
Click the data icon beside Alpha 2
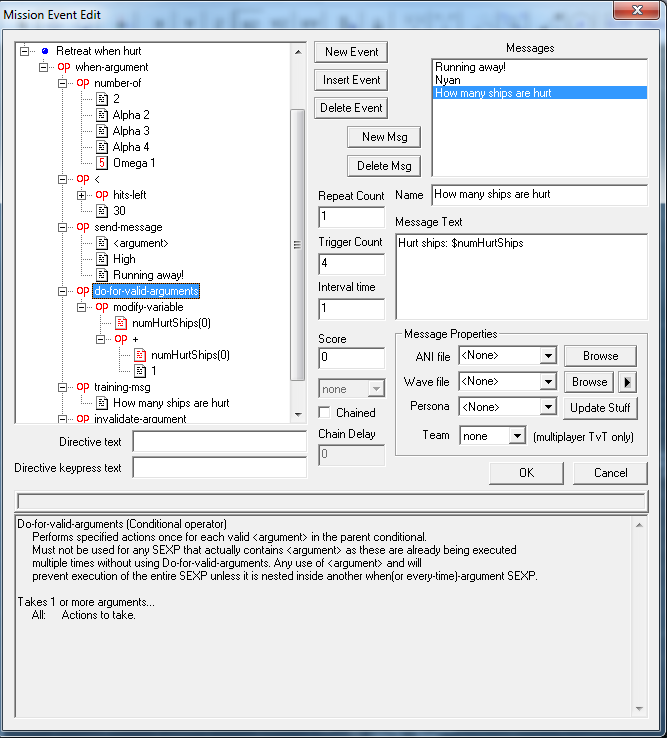pos(102,115)
